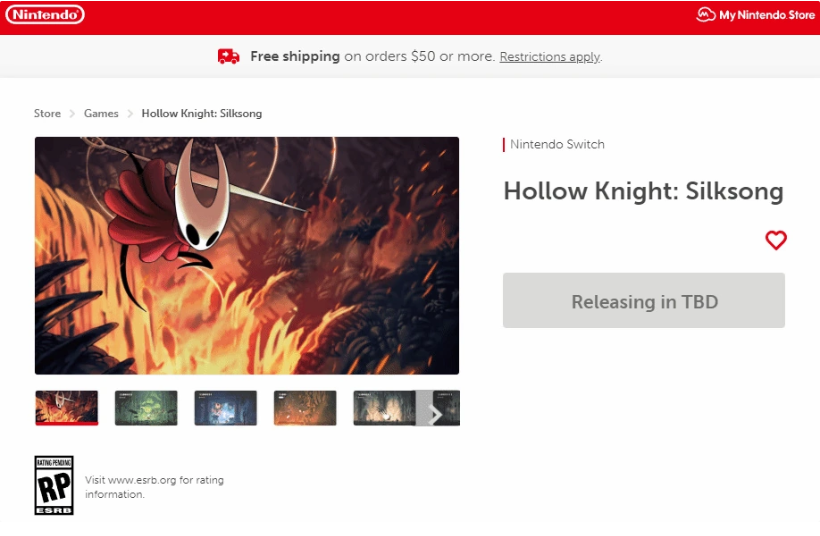Screen dimensions: 820x536
Task: Go to Games breadcrumb
Action: pyautogui.click(x=101, y=113)
